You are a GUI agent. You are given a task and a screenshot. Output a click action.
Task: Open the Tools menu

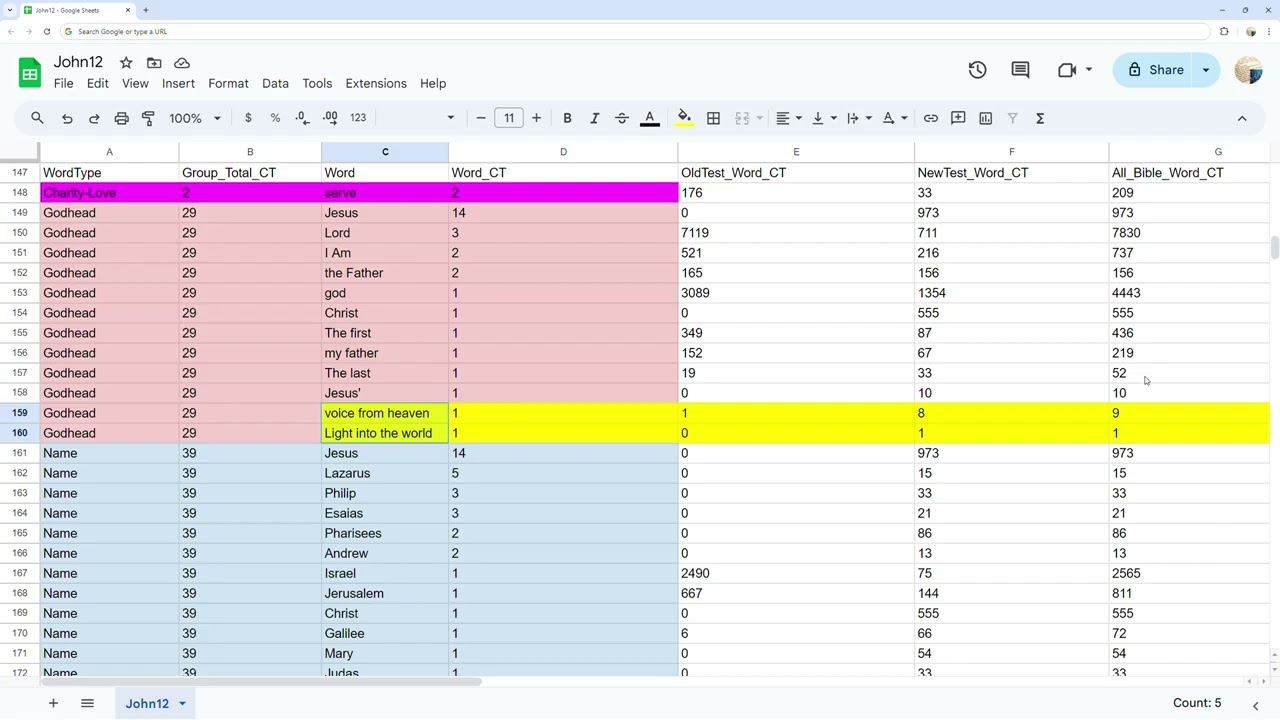click(x=317, y=83)
